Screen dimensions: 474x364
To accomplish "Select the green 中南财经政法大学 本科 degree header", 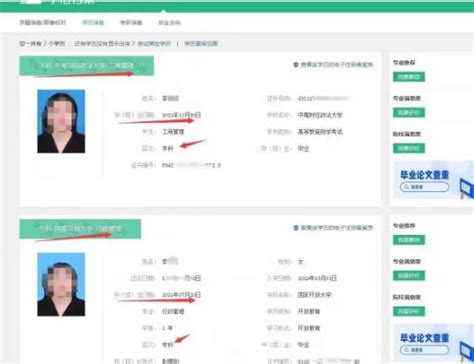I will coord(87,66).
